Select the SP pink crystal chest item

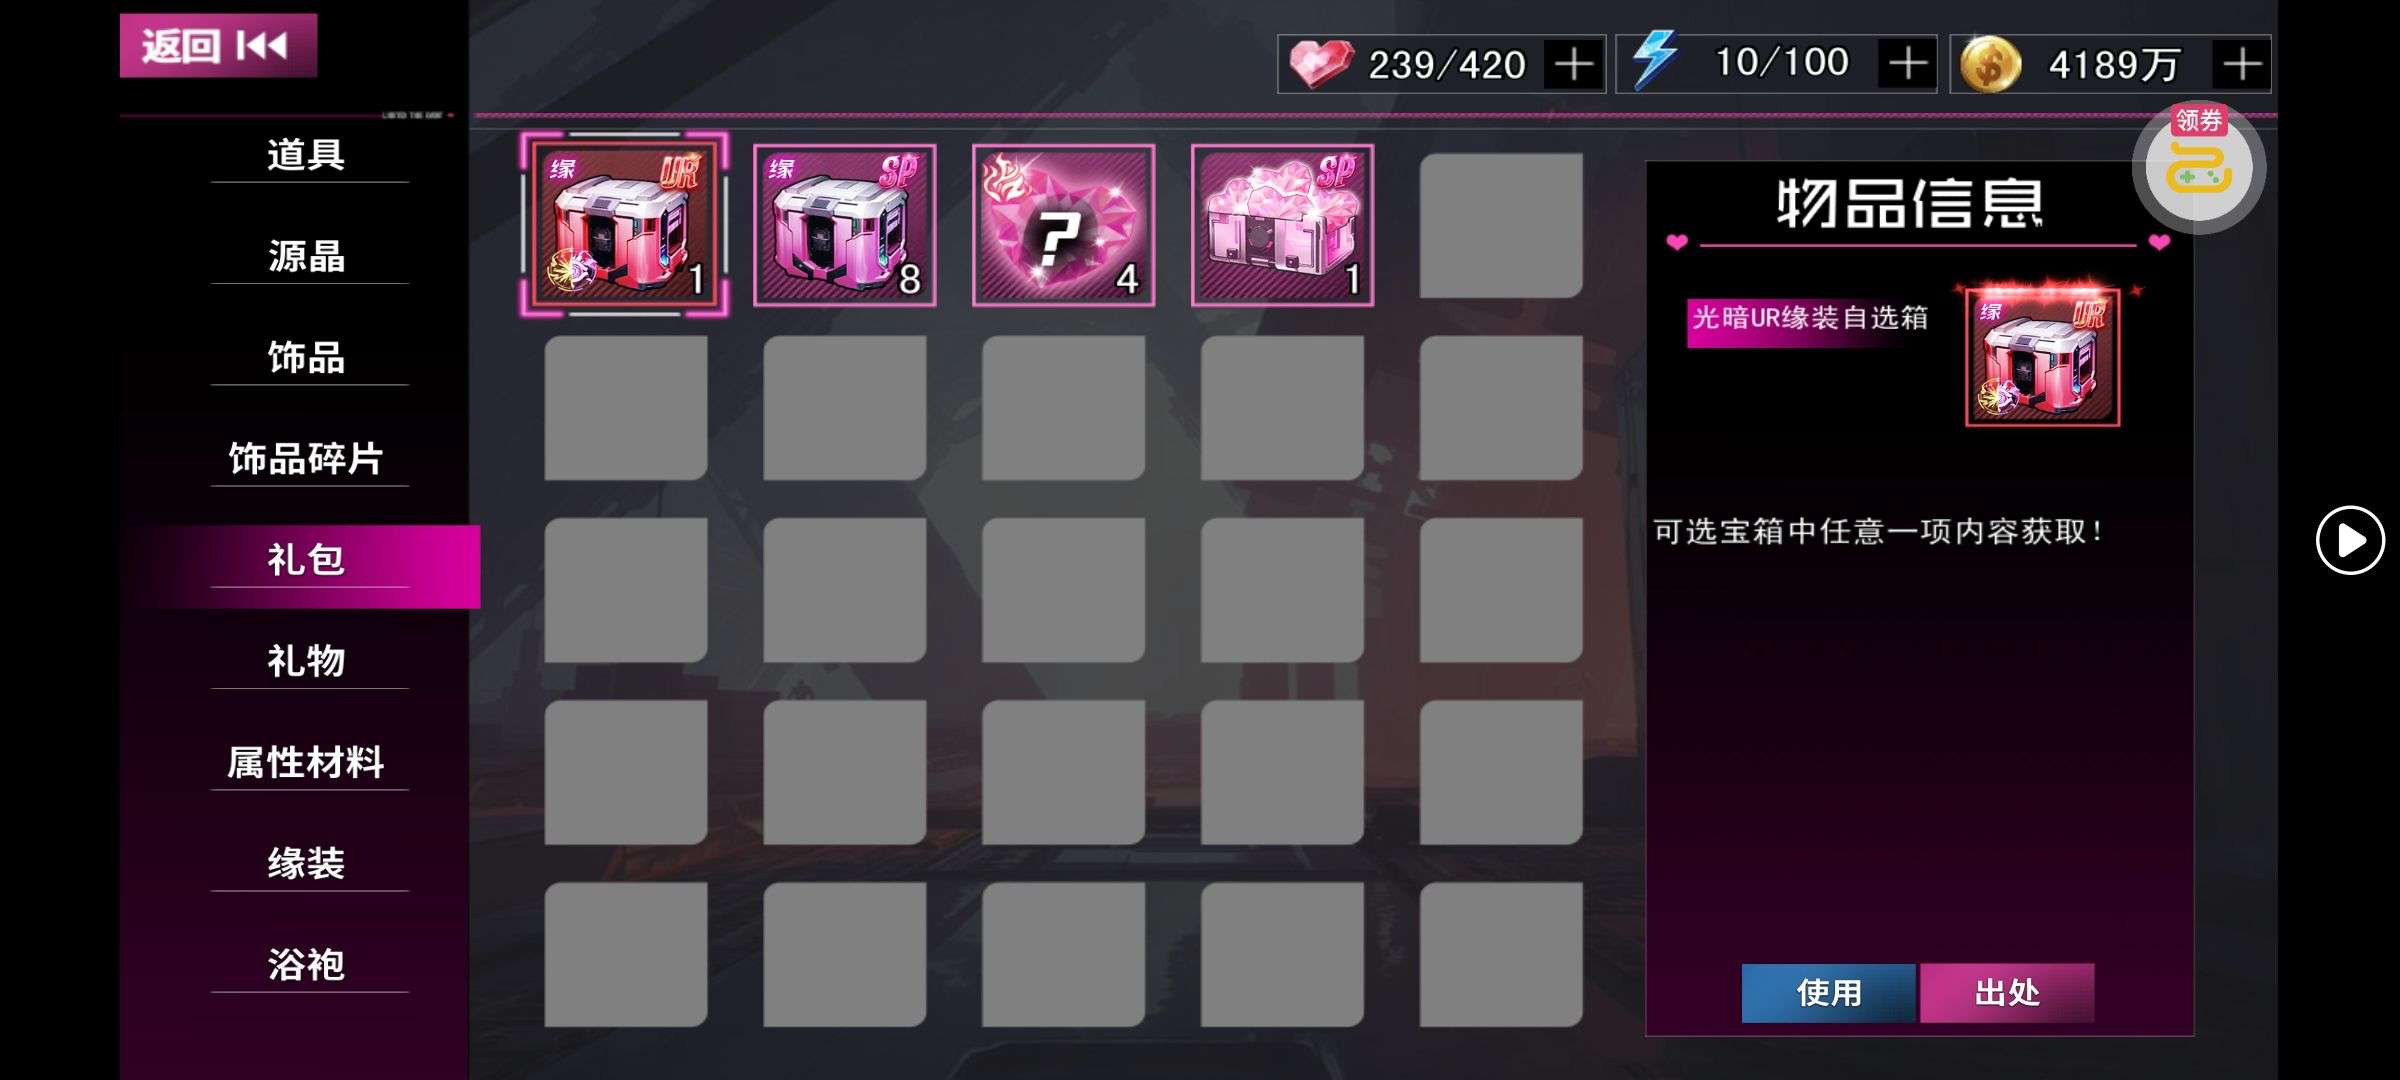[1282, 225]
